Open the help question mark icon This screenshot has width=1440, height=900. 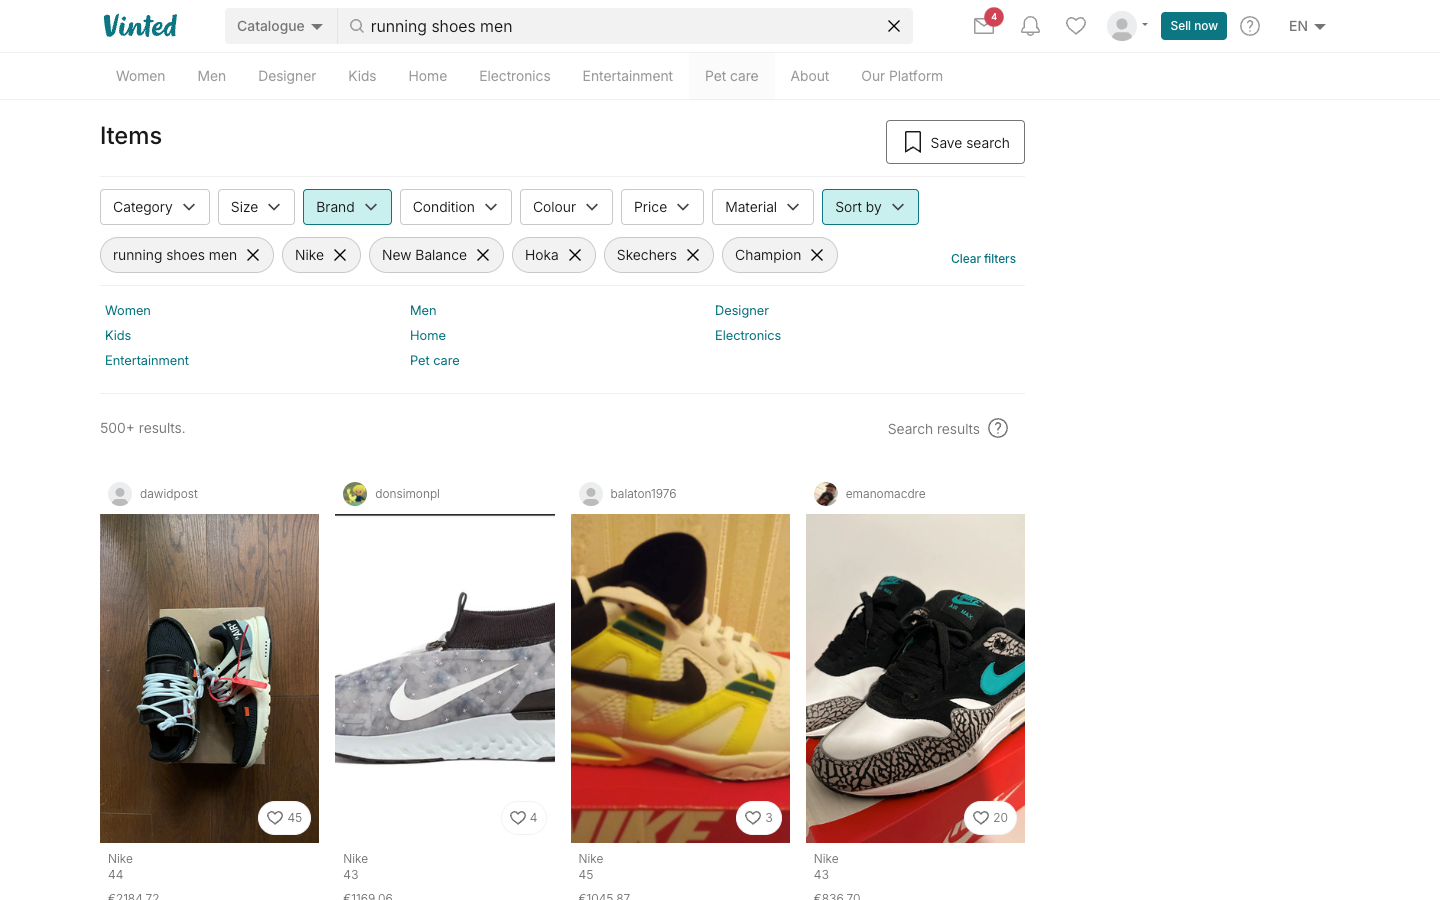coord(1250,26)
